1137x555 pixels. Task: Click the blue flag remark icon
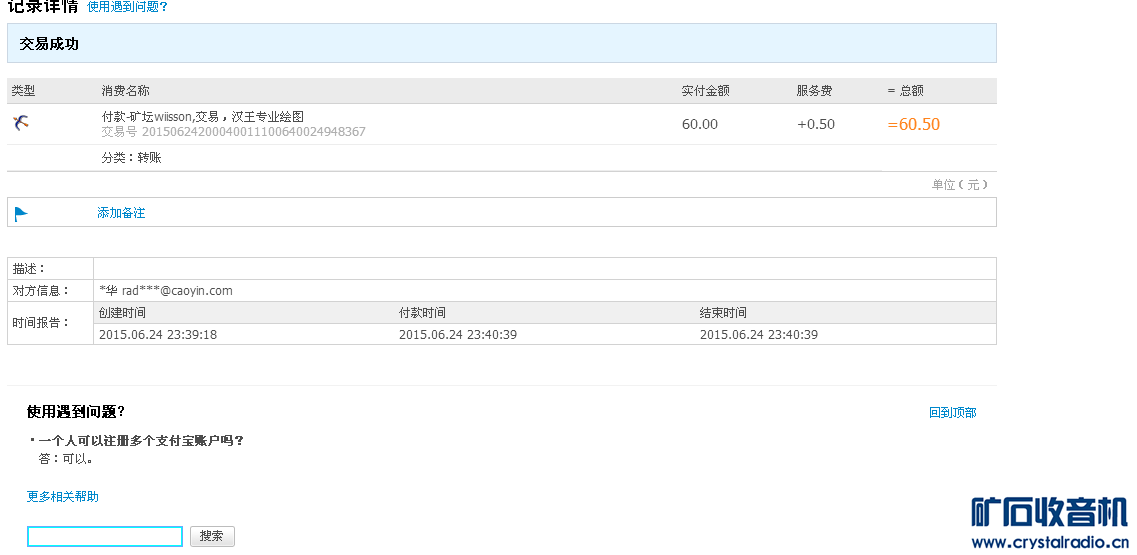pyautogui.click(x=22, y=213)
